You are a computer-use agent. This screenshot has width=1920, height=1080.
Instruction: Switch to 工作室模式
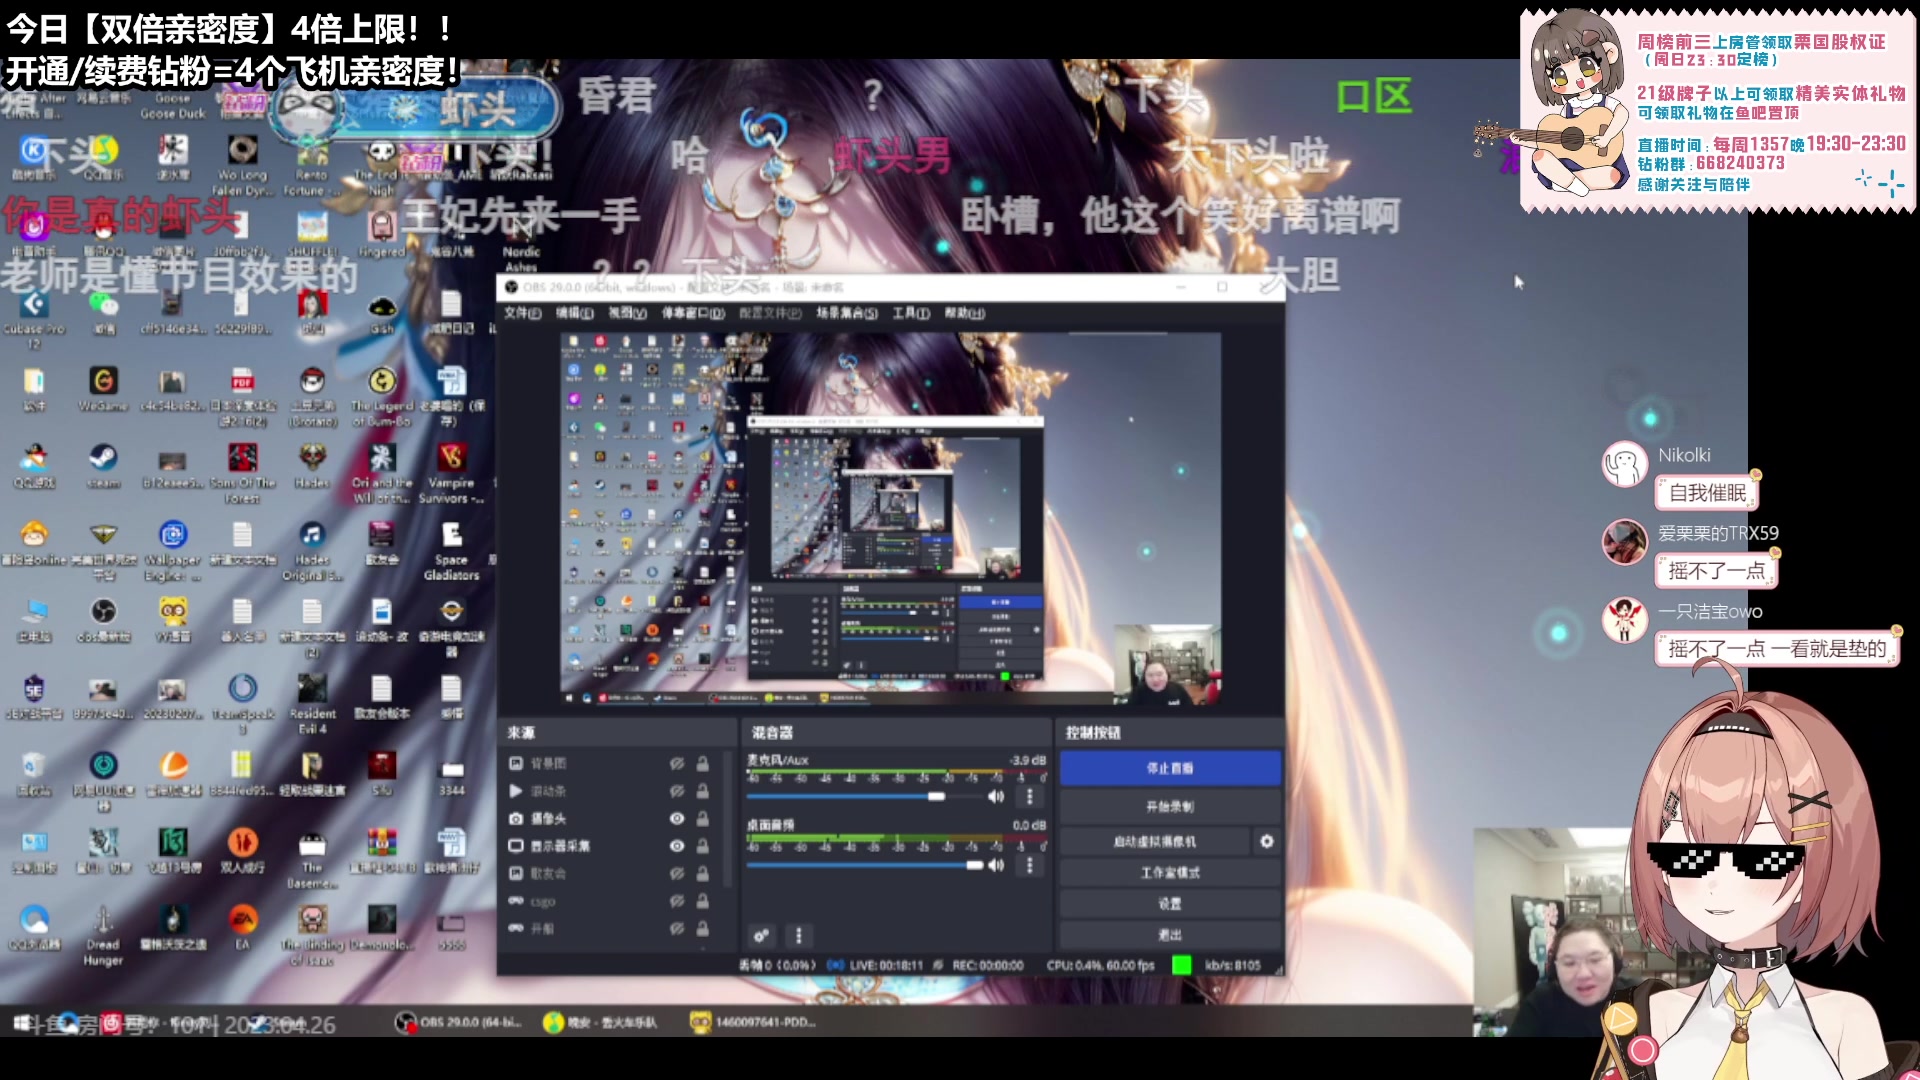click(1170, 872)
